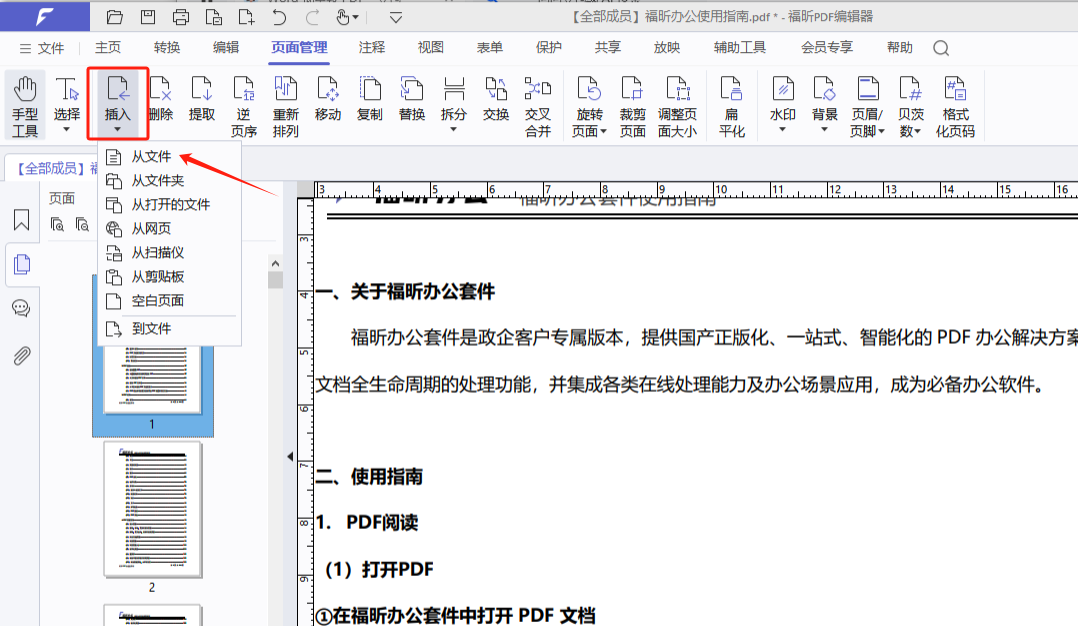The height and width of the screenshot is (626, 1078).
Task: Select the Hand tool (手型工具)
Action: [25, 104]
